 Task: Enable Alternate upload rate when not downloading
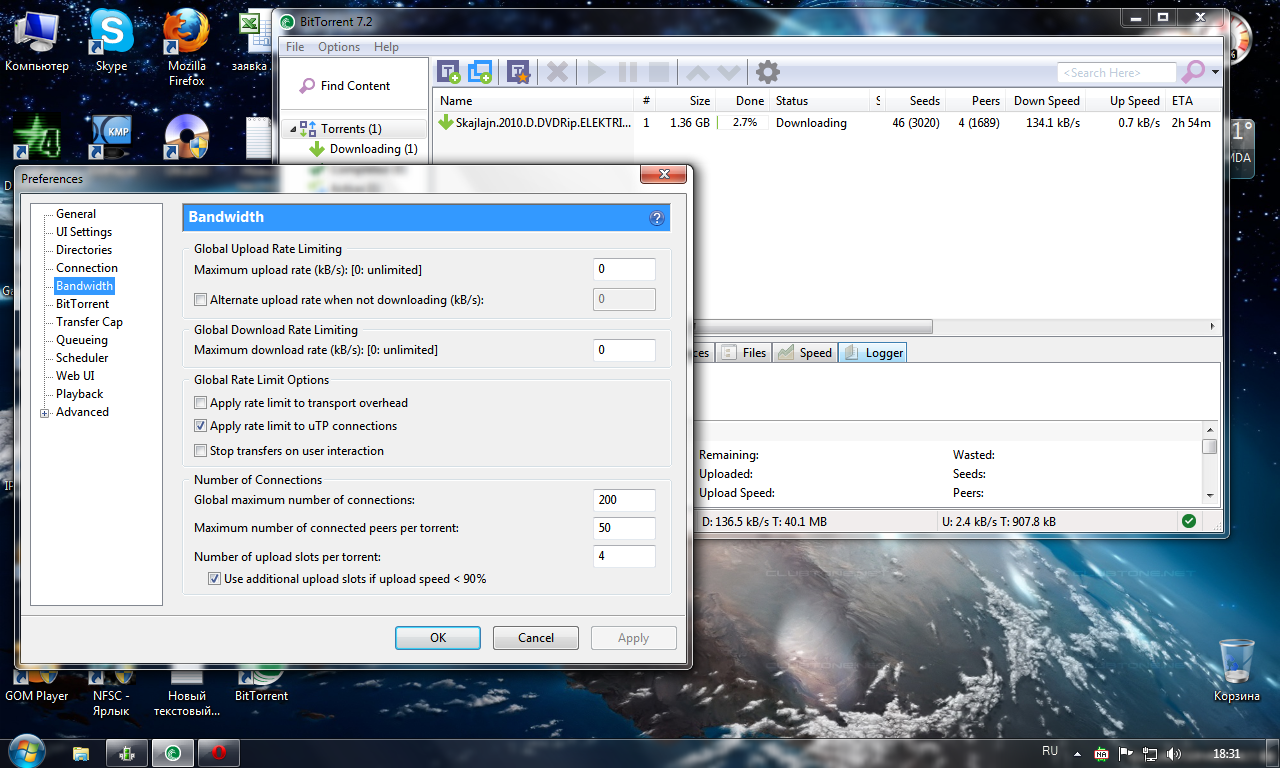(201, 300)
